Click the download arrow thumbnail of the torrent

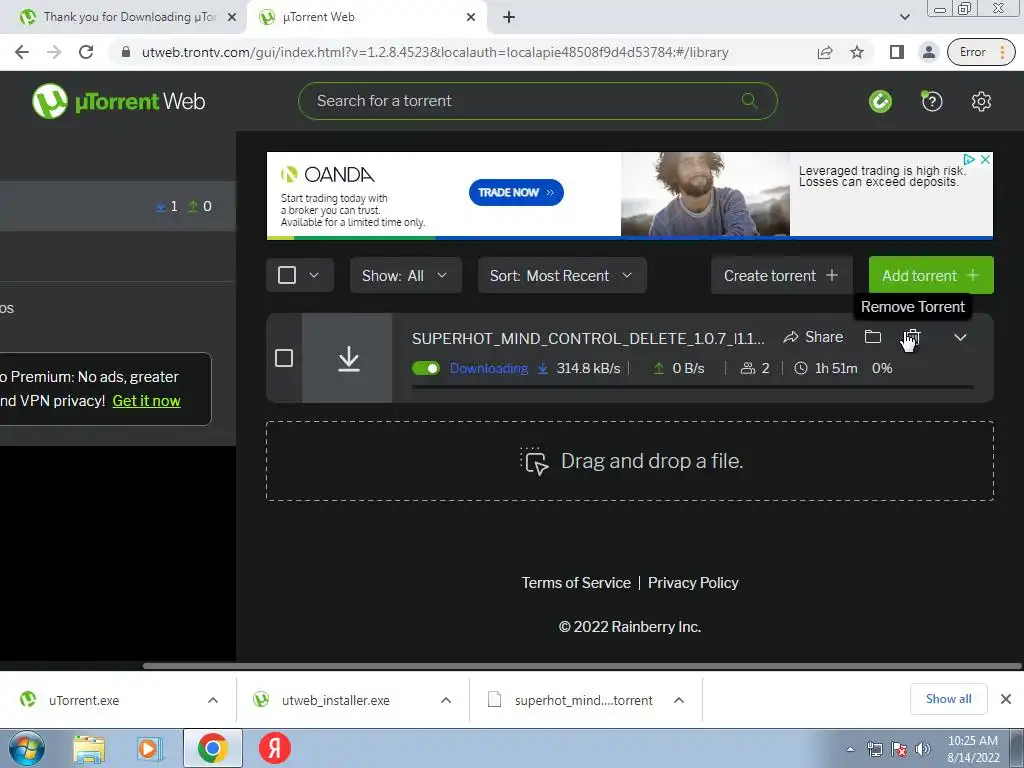pos(347,358)
